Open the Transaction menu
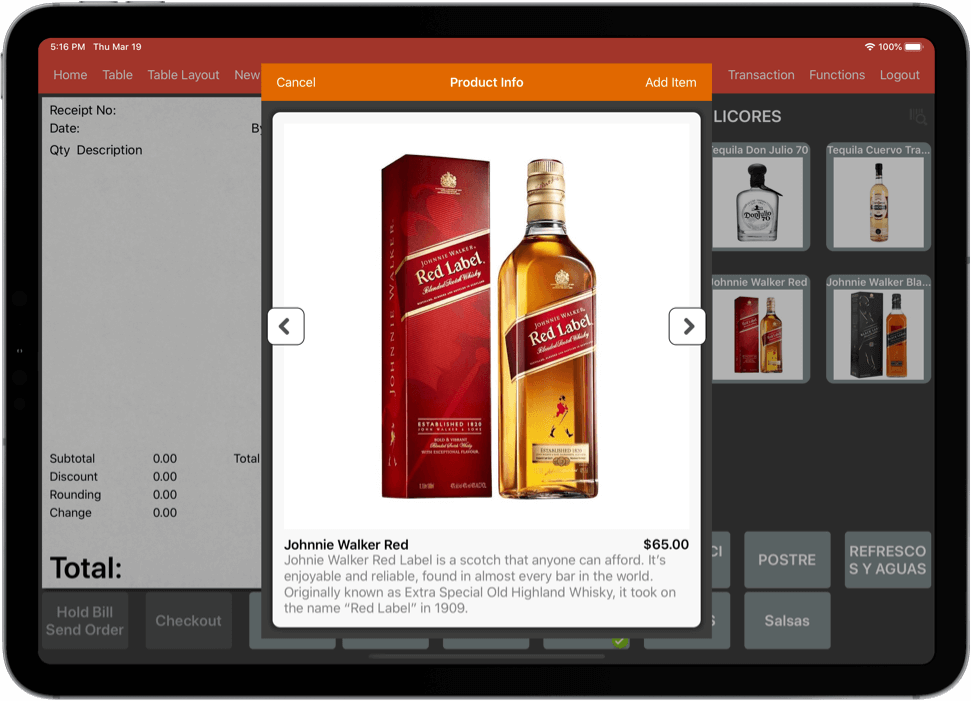This screenshot has width=971, height=701. (x=761, y=75)
